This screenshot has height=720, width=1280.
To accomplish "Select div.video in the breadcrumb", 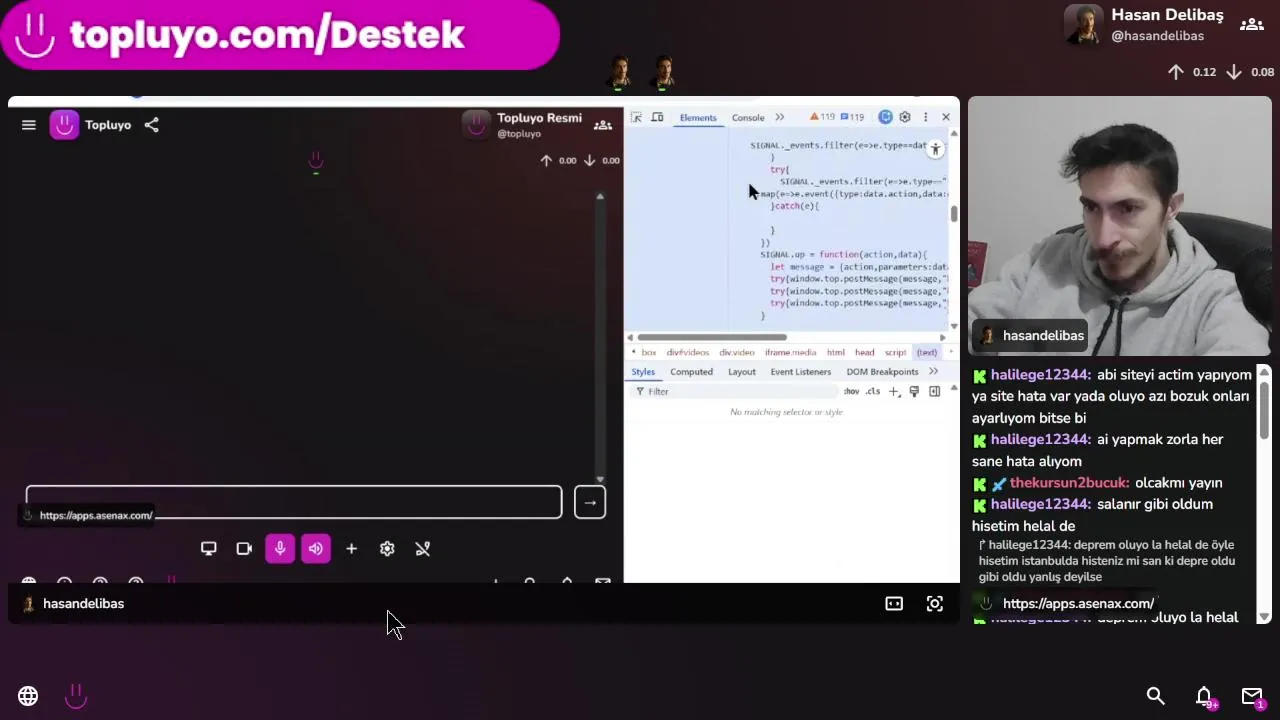I will point(737,352).
